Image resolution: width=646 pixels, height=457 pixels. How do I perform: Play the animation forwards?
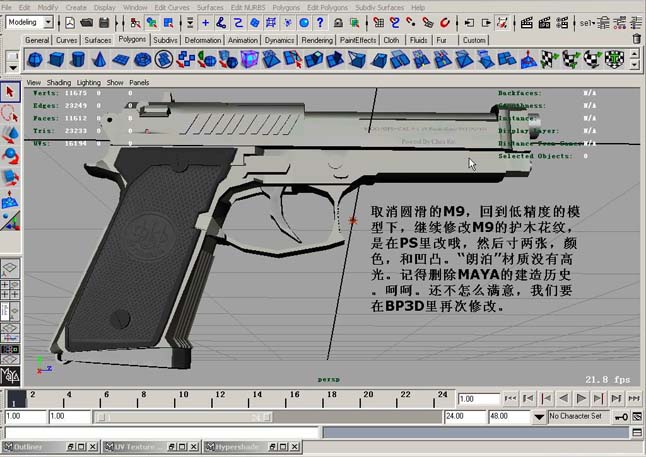[x=581, y=398]
